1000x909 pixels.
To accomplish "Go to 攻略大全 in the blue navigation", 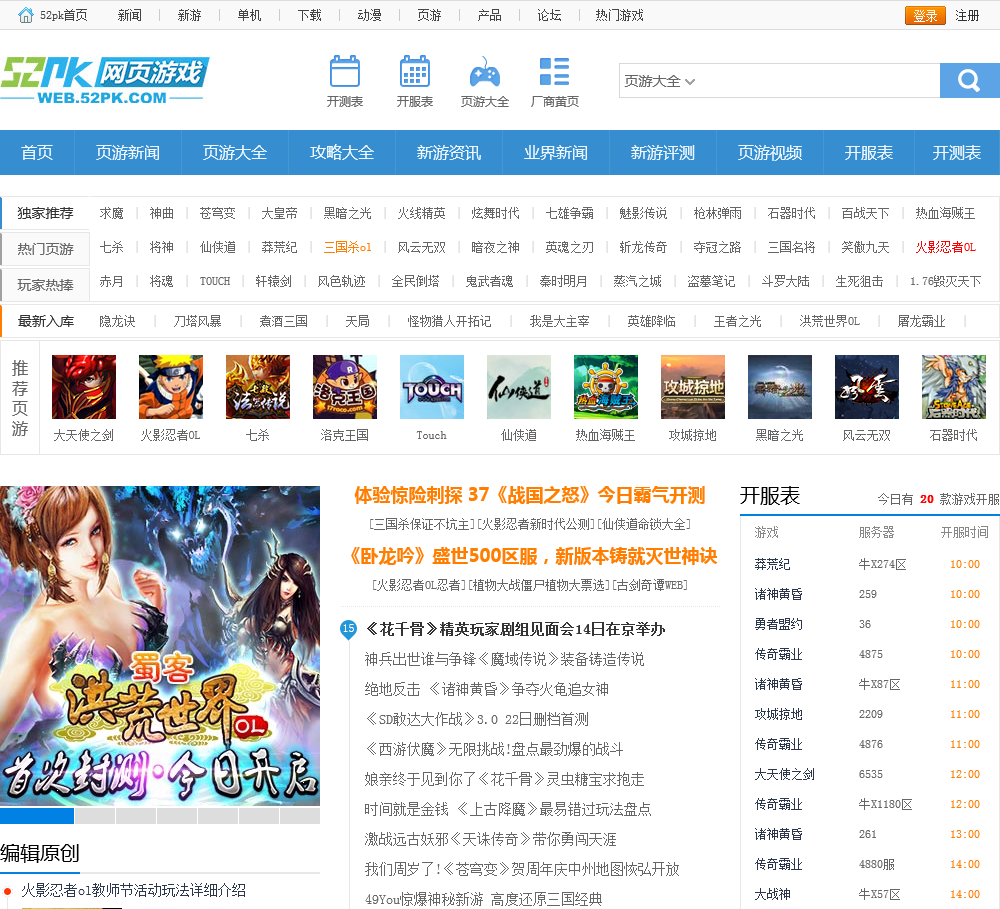I will pos(342,152).
